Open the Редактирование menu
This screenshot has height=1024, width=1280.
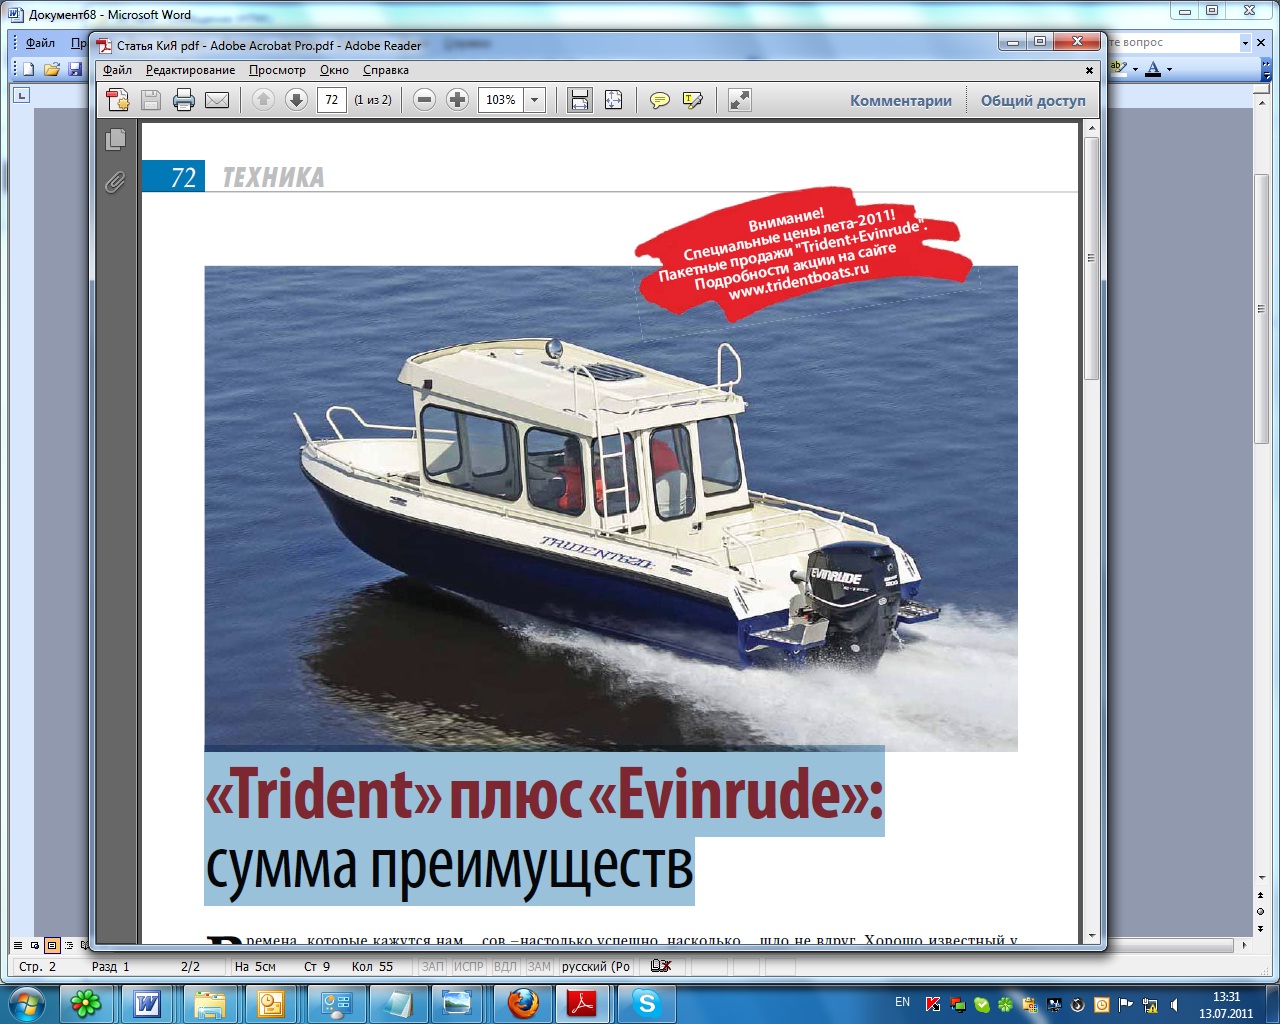click(x=190, y=70)
